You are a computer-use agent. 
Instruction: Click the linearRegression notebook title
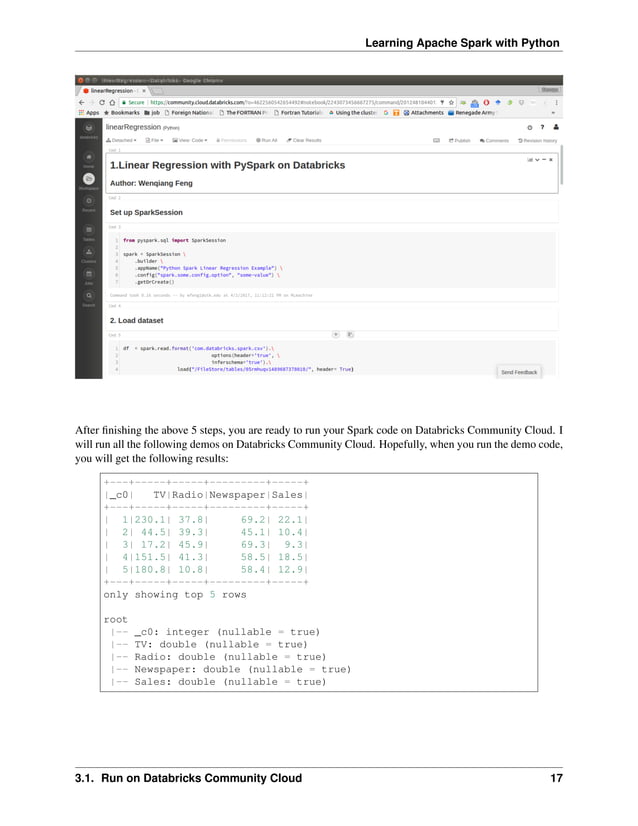[133, 127]
